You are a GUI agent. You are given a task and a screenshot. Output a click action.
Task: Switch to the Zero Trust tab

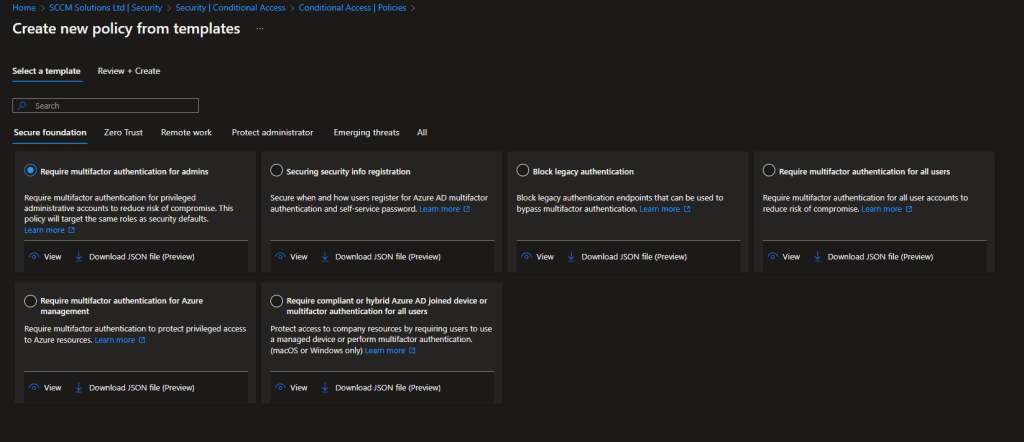[124, 132]
